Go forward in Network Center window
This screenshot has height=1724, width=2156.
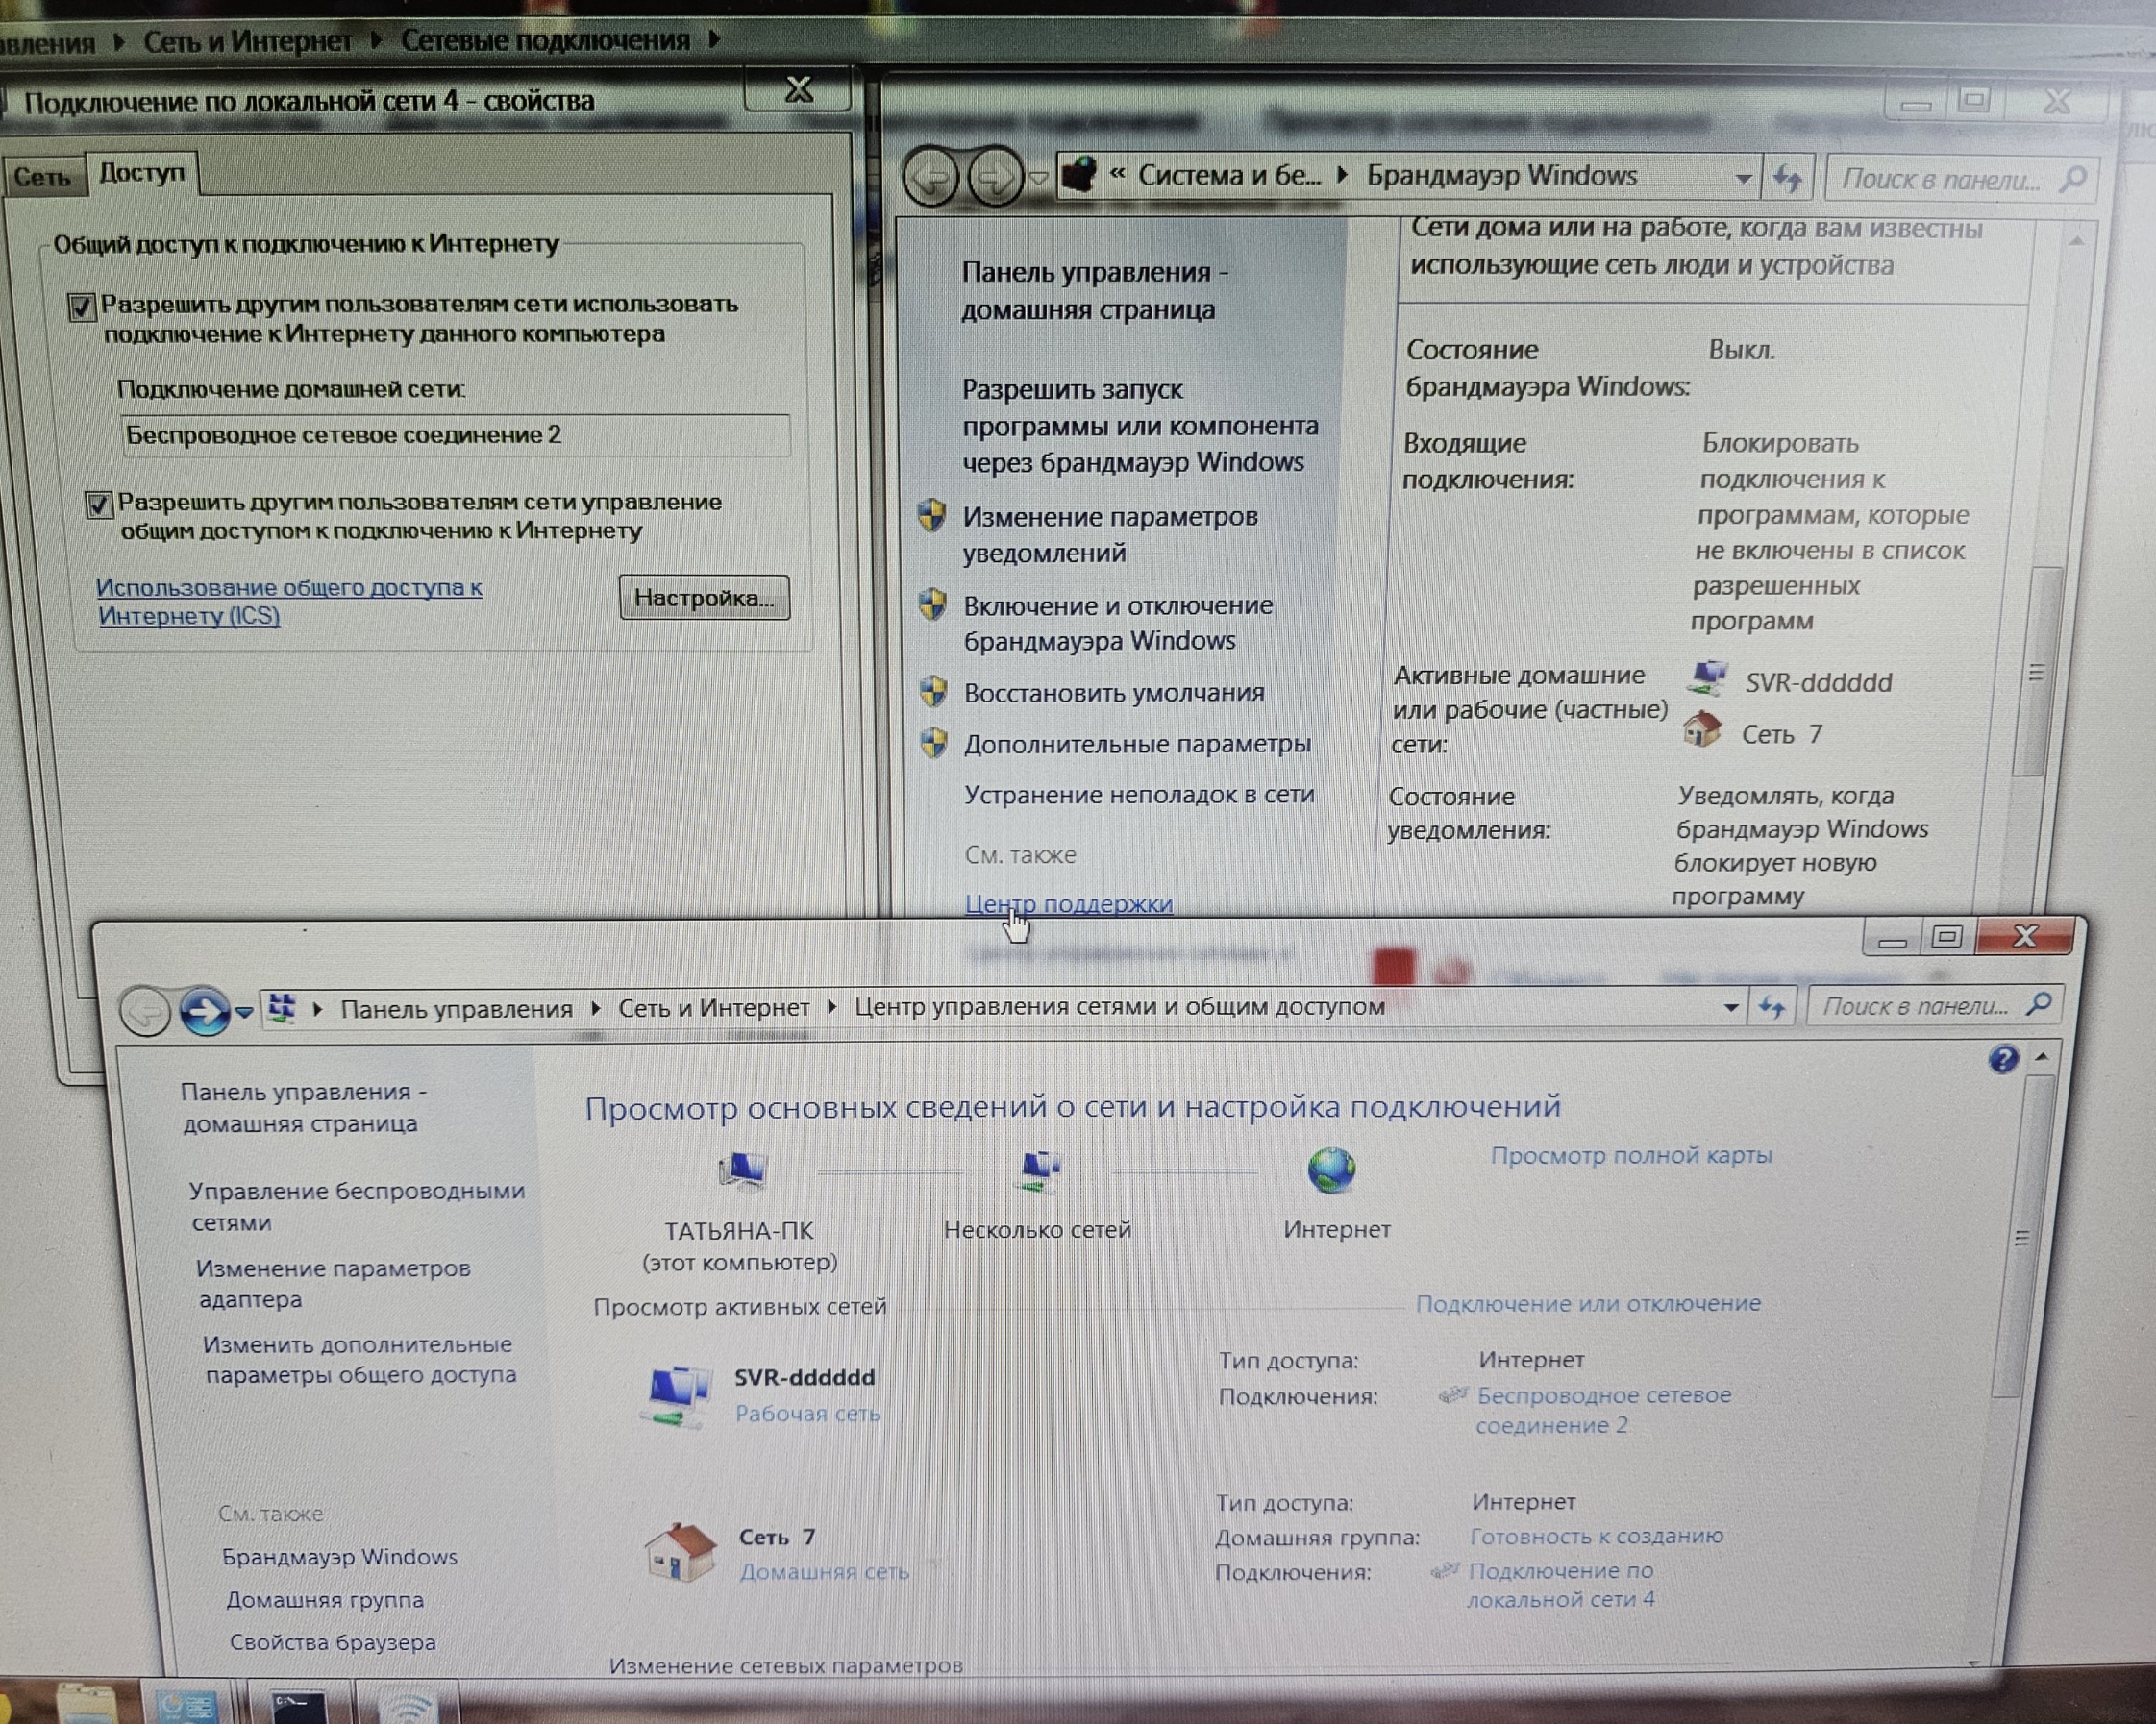pyautogui.click(x=204, y=1011)
